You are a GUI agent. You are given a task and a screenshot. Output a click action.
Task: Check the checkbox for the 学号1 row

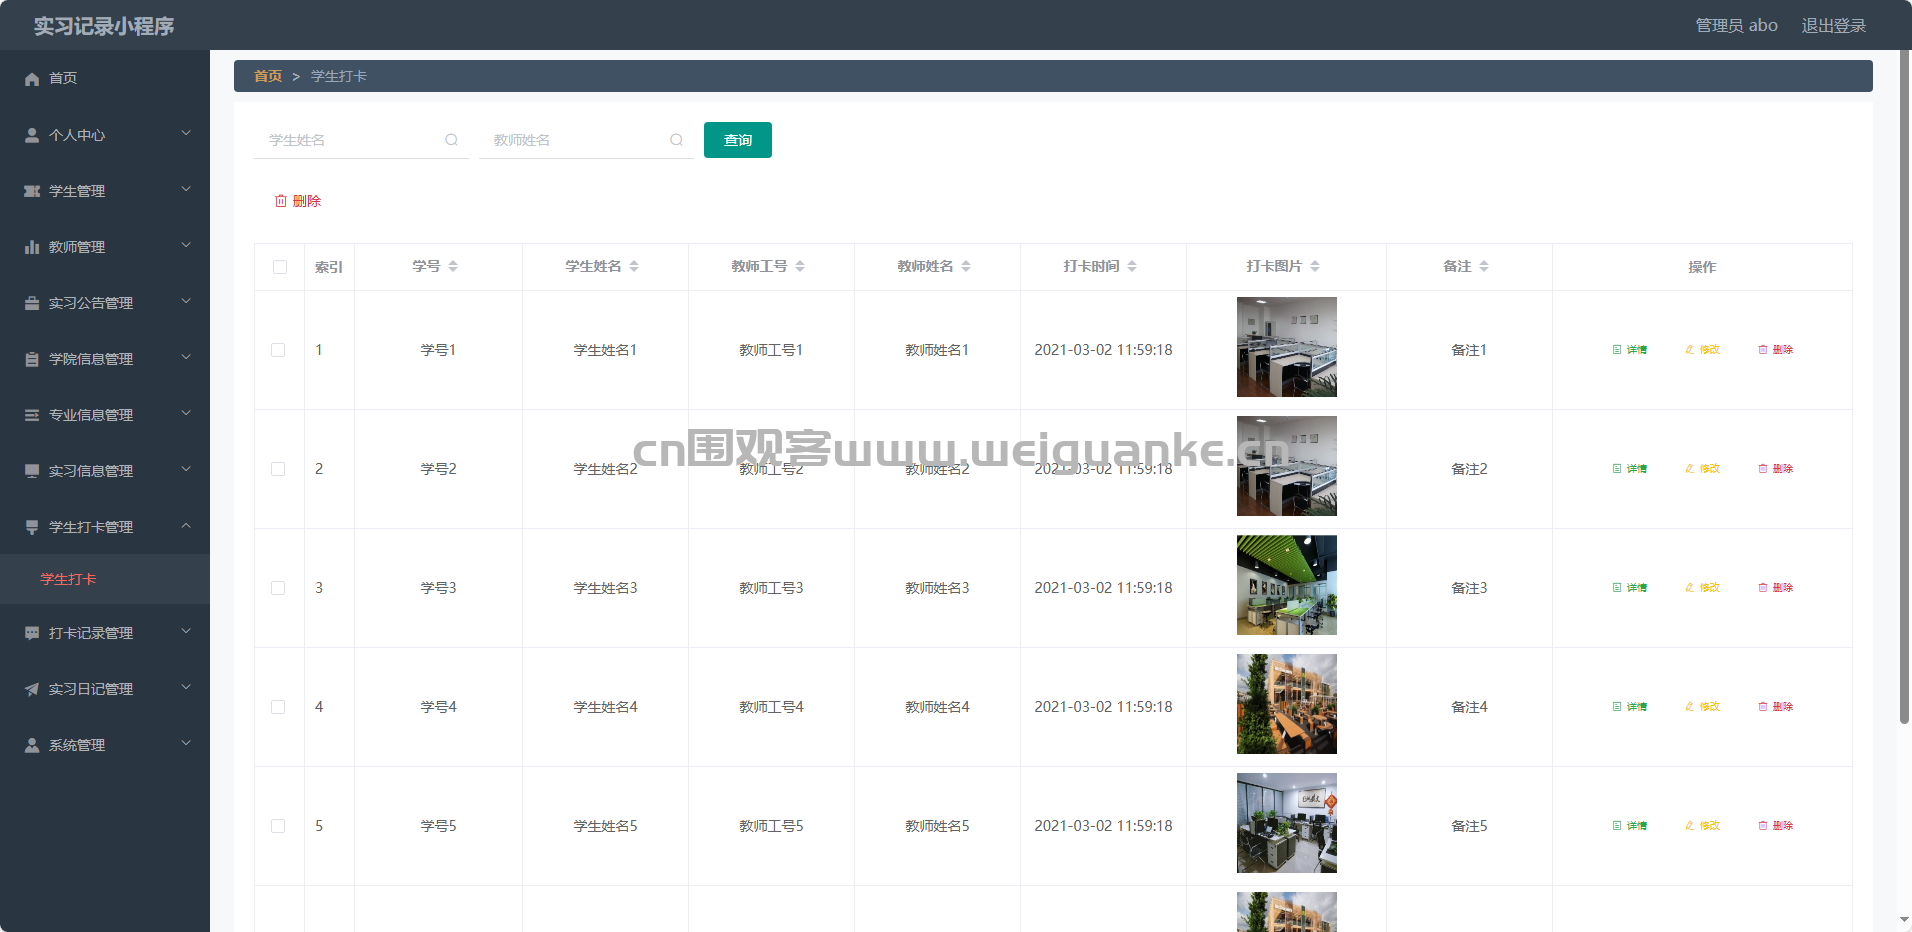[x=278, y=350]
